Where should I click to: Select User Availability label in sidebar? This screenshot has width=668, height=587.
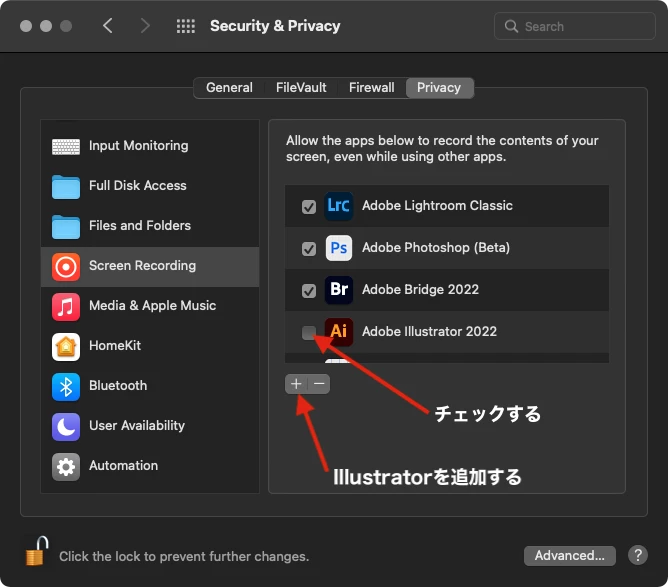(137, 426)
